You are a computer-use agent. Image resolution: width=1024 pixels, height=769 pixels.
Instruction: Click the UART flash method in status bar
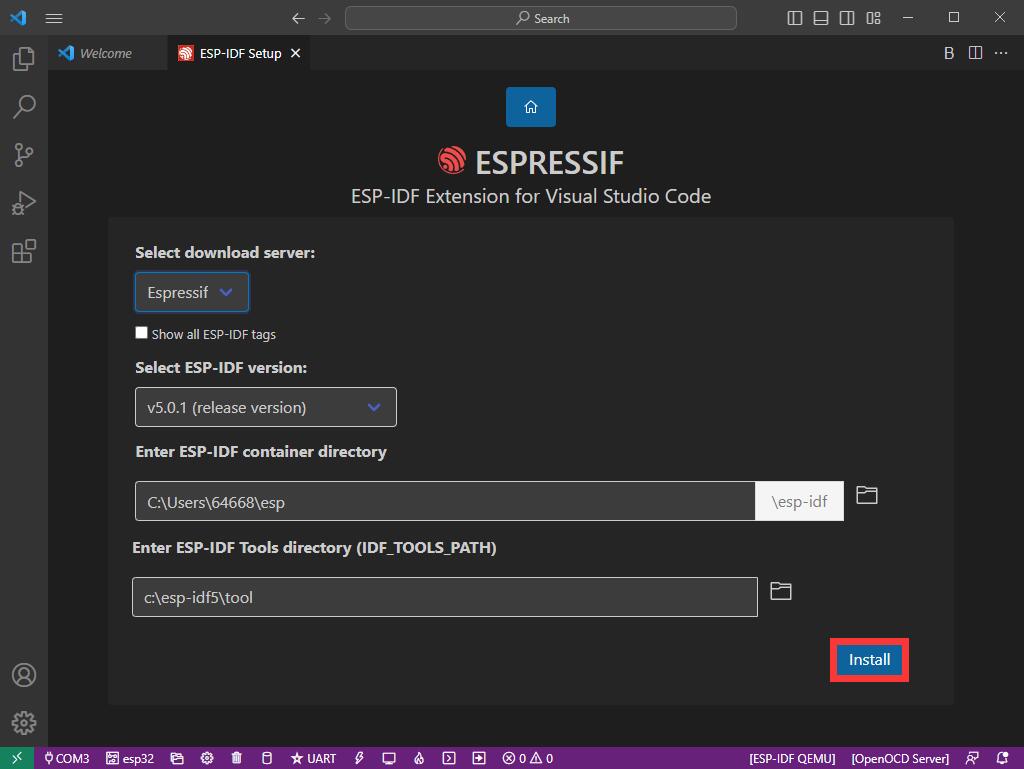coord(313,759)
